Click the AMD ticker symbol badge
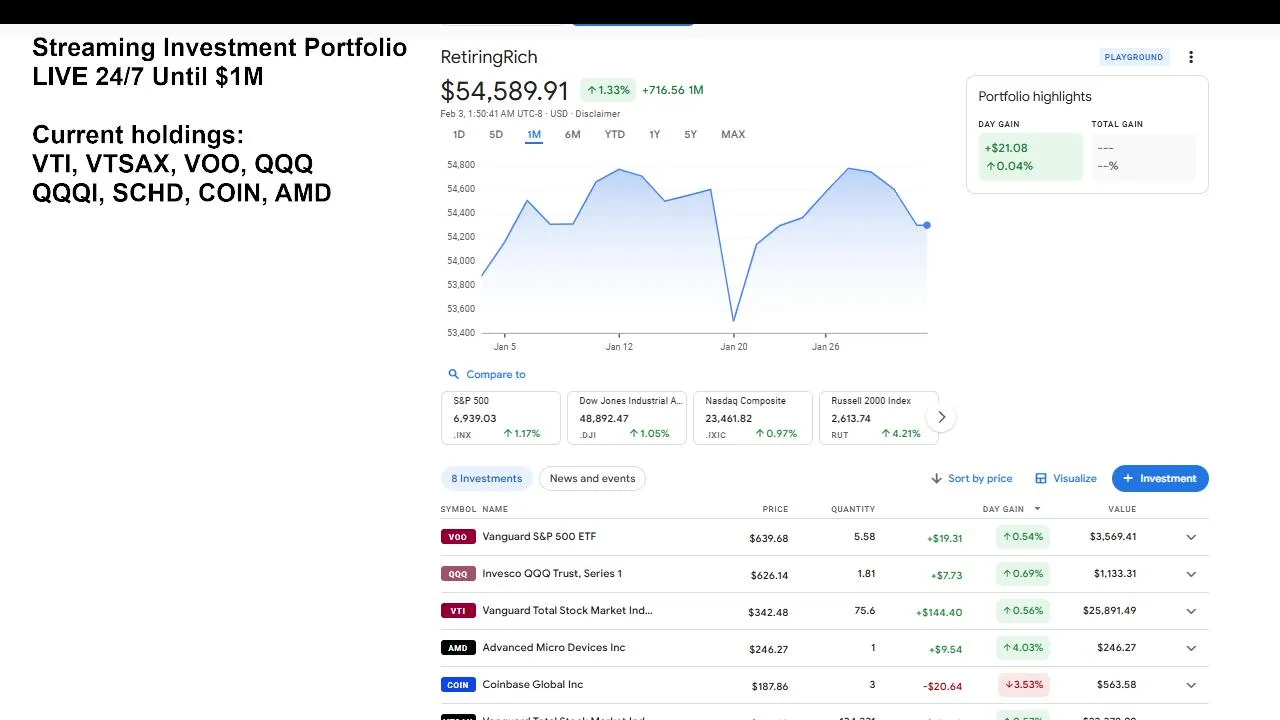This screenshot has height=720, width=1280. click(457, 648)
